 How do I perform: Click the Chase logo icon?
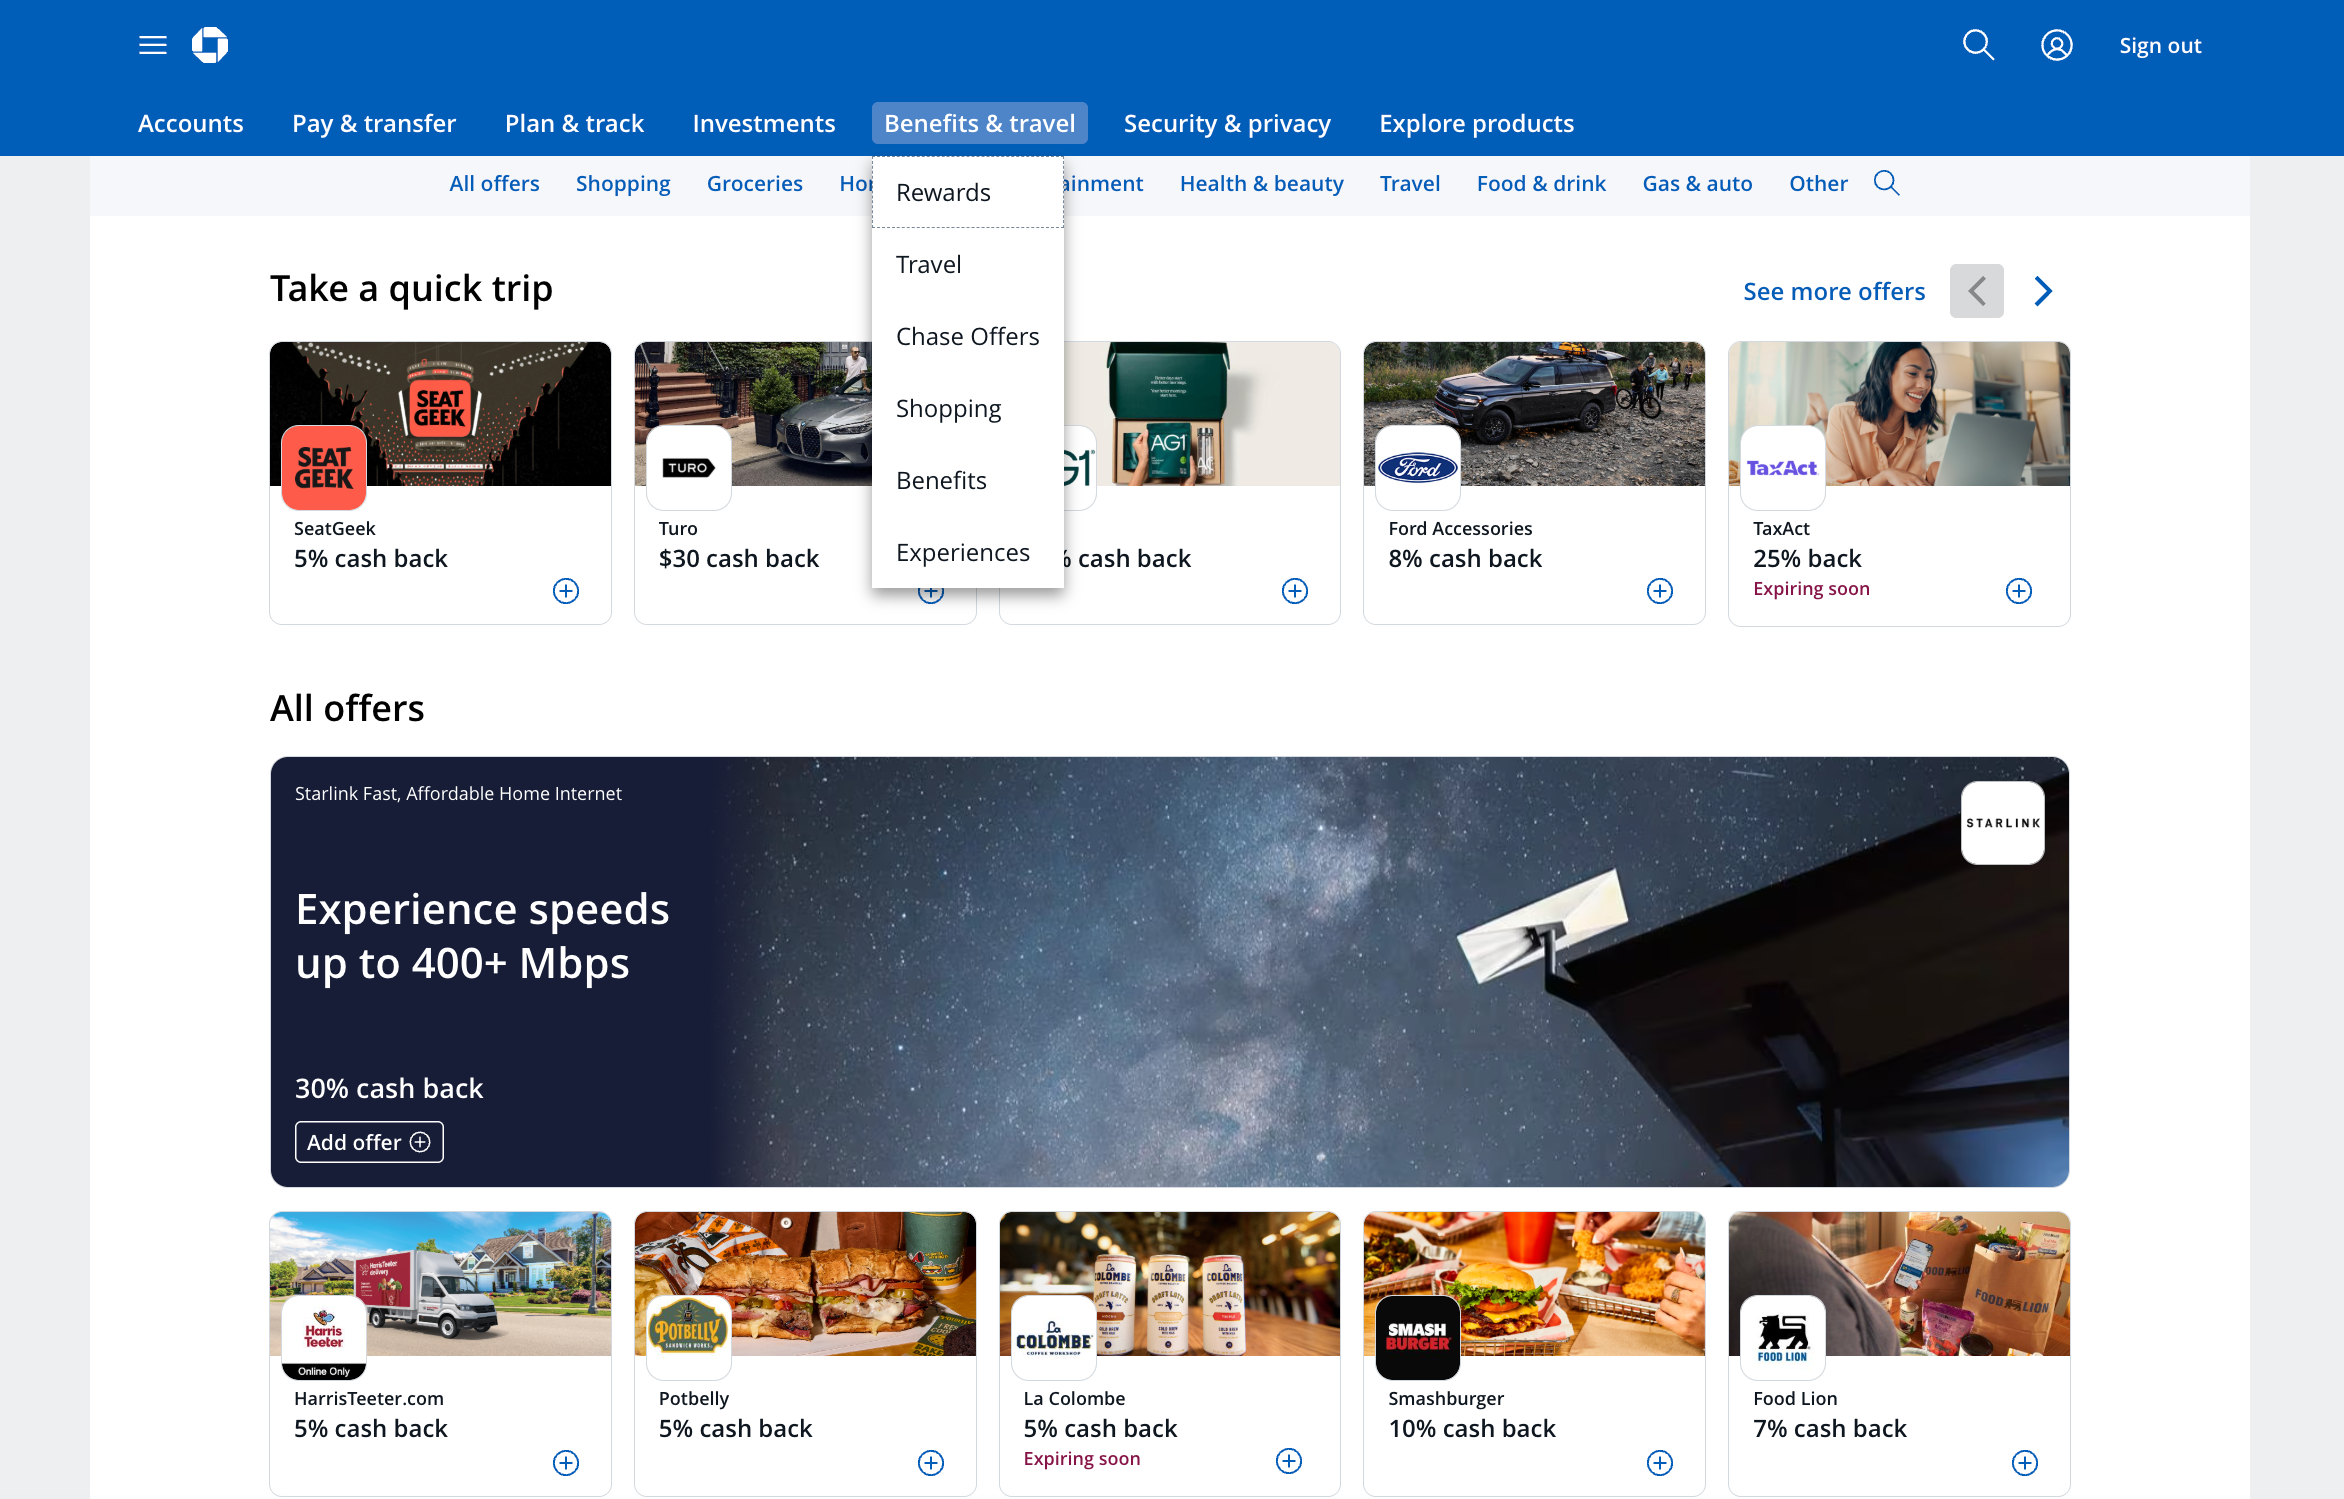(x=210, y=45)
